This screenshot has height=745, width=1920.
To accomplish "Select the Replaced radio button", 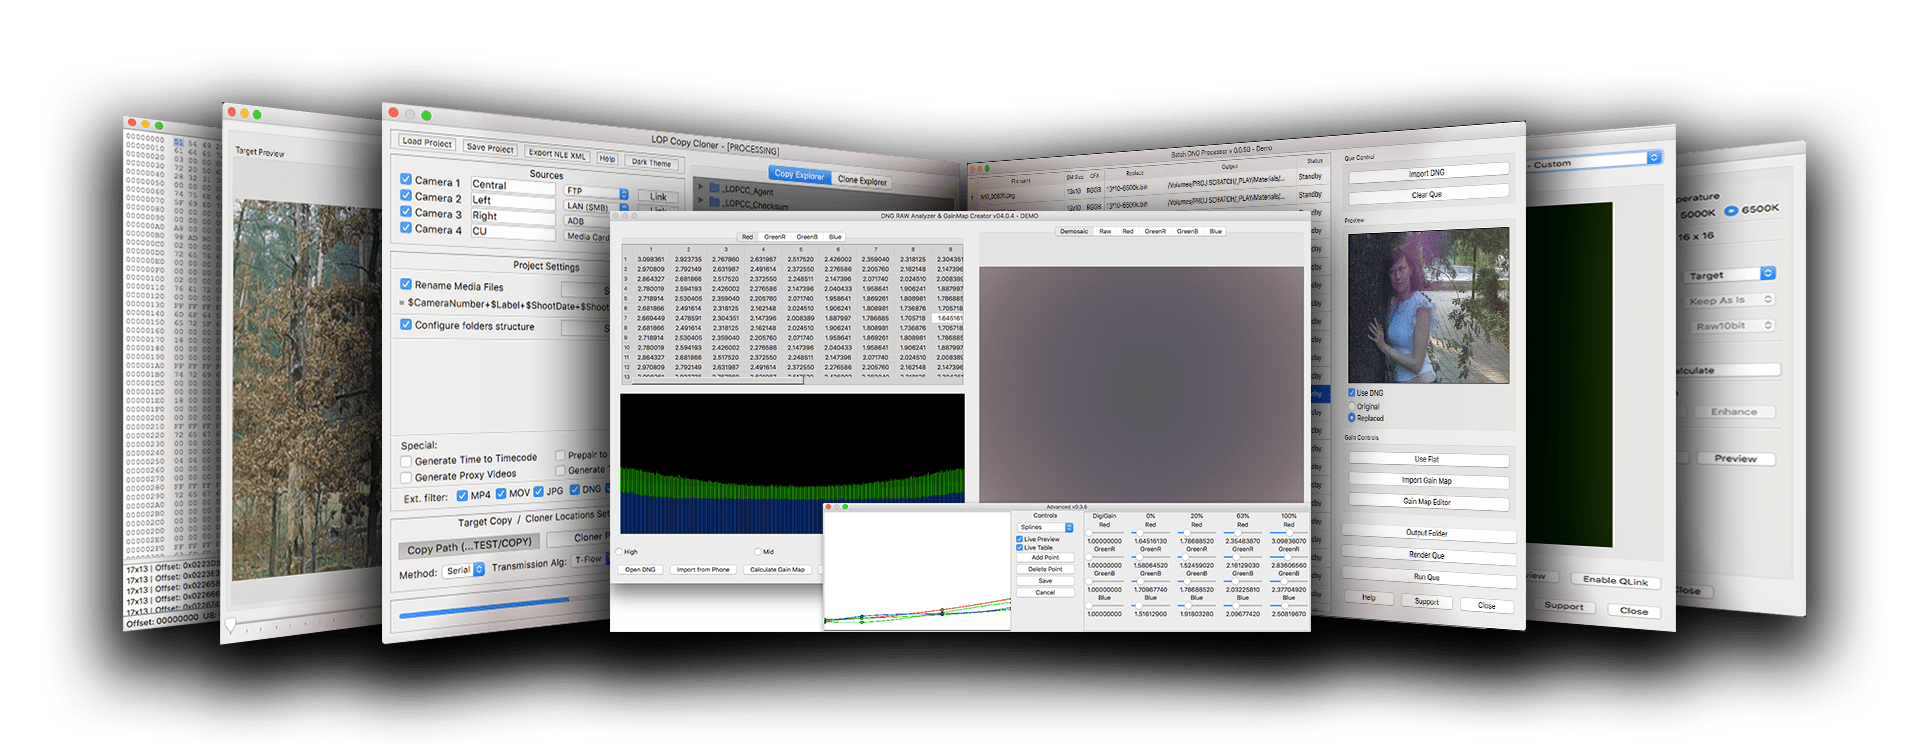I will coord(1352,418).
